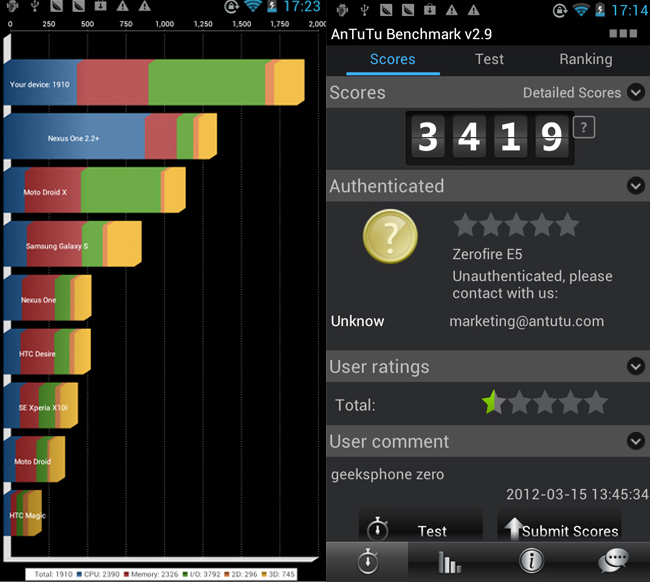Tap the 'Your device: 1910' bar

point(154,82)
